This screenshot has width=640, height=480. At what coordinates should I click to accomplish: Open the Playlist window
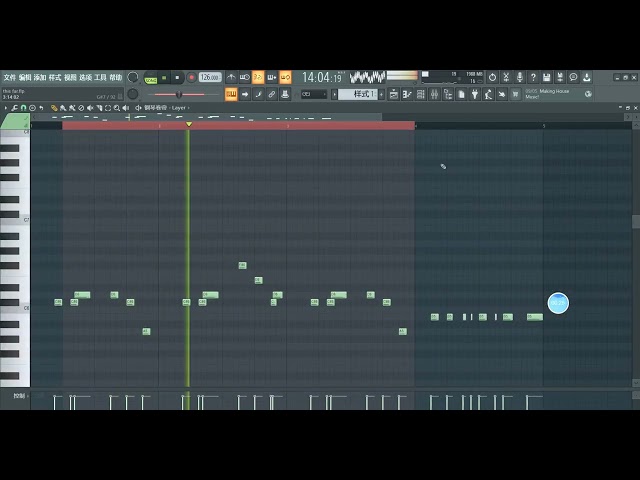[x=393, y=94]
